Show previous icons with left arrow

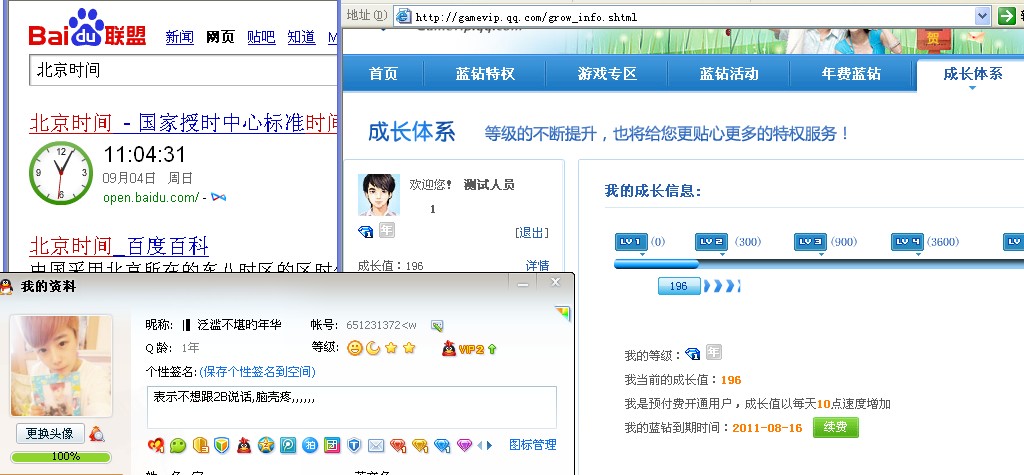point(480,446)
